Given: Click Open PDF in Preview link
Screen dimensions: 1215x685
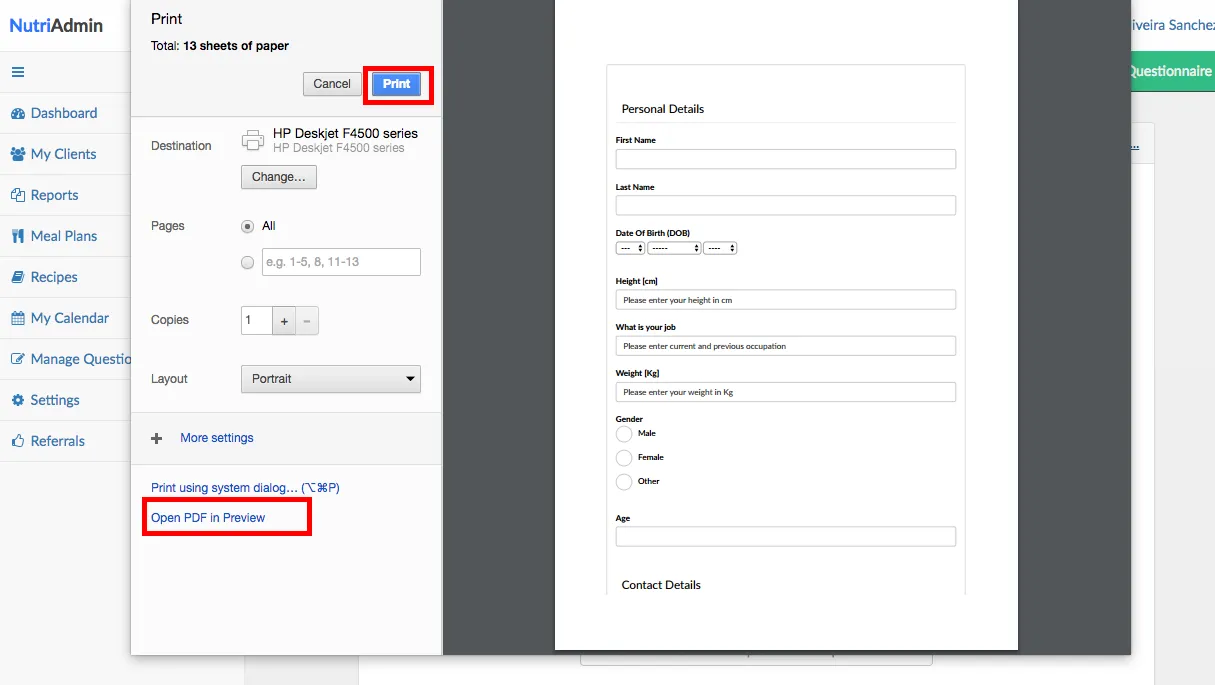Looking at the screenshot, I should click(x=208, y=518).
